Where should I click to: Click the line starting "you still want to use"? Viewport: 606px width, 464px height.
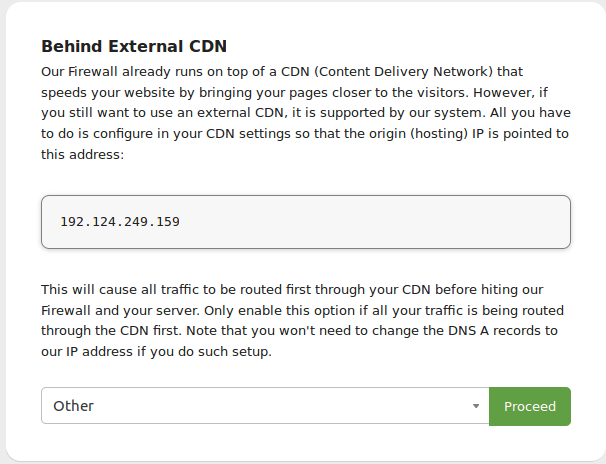(306, 113)
